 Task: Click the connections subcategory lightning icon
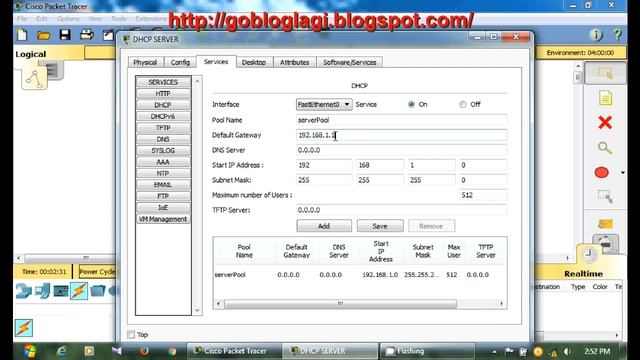pos(24,328)
